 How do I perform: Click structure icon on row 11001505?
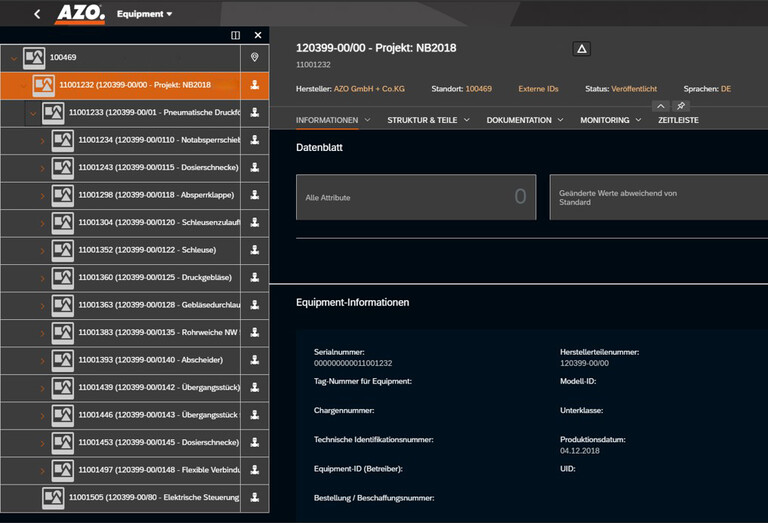pyautogui.click(x=255, y=497)
